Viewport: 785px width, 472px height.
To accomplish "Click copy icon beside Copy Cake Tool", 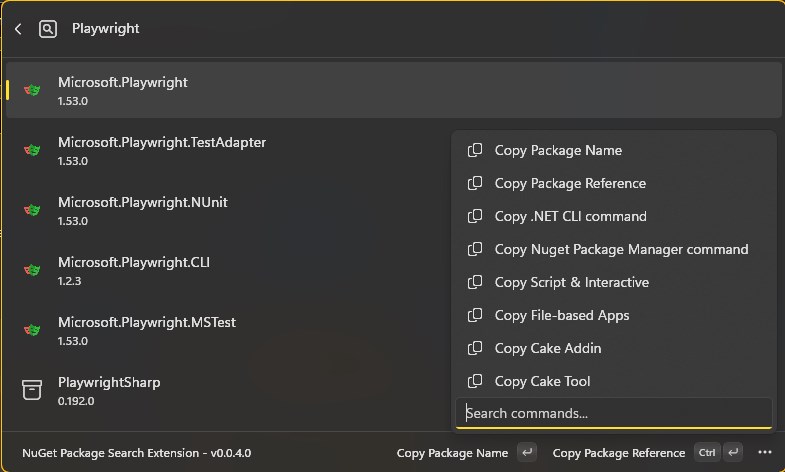I will pos(475,381).
